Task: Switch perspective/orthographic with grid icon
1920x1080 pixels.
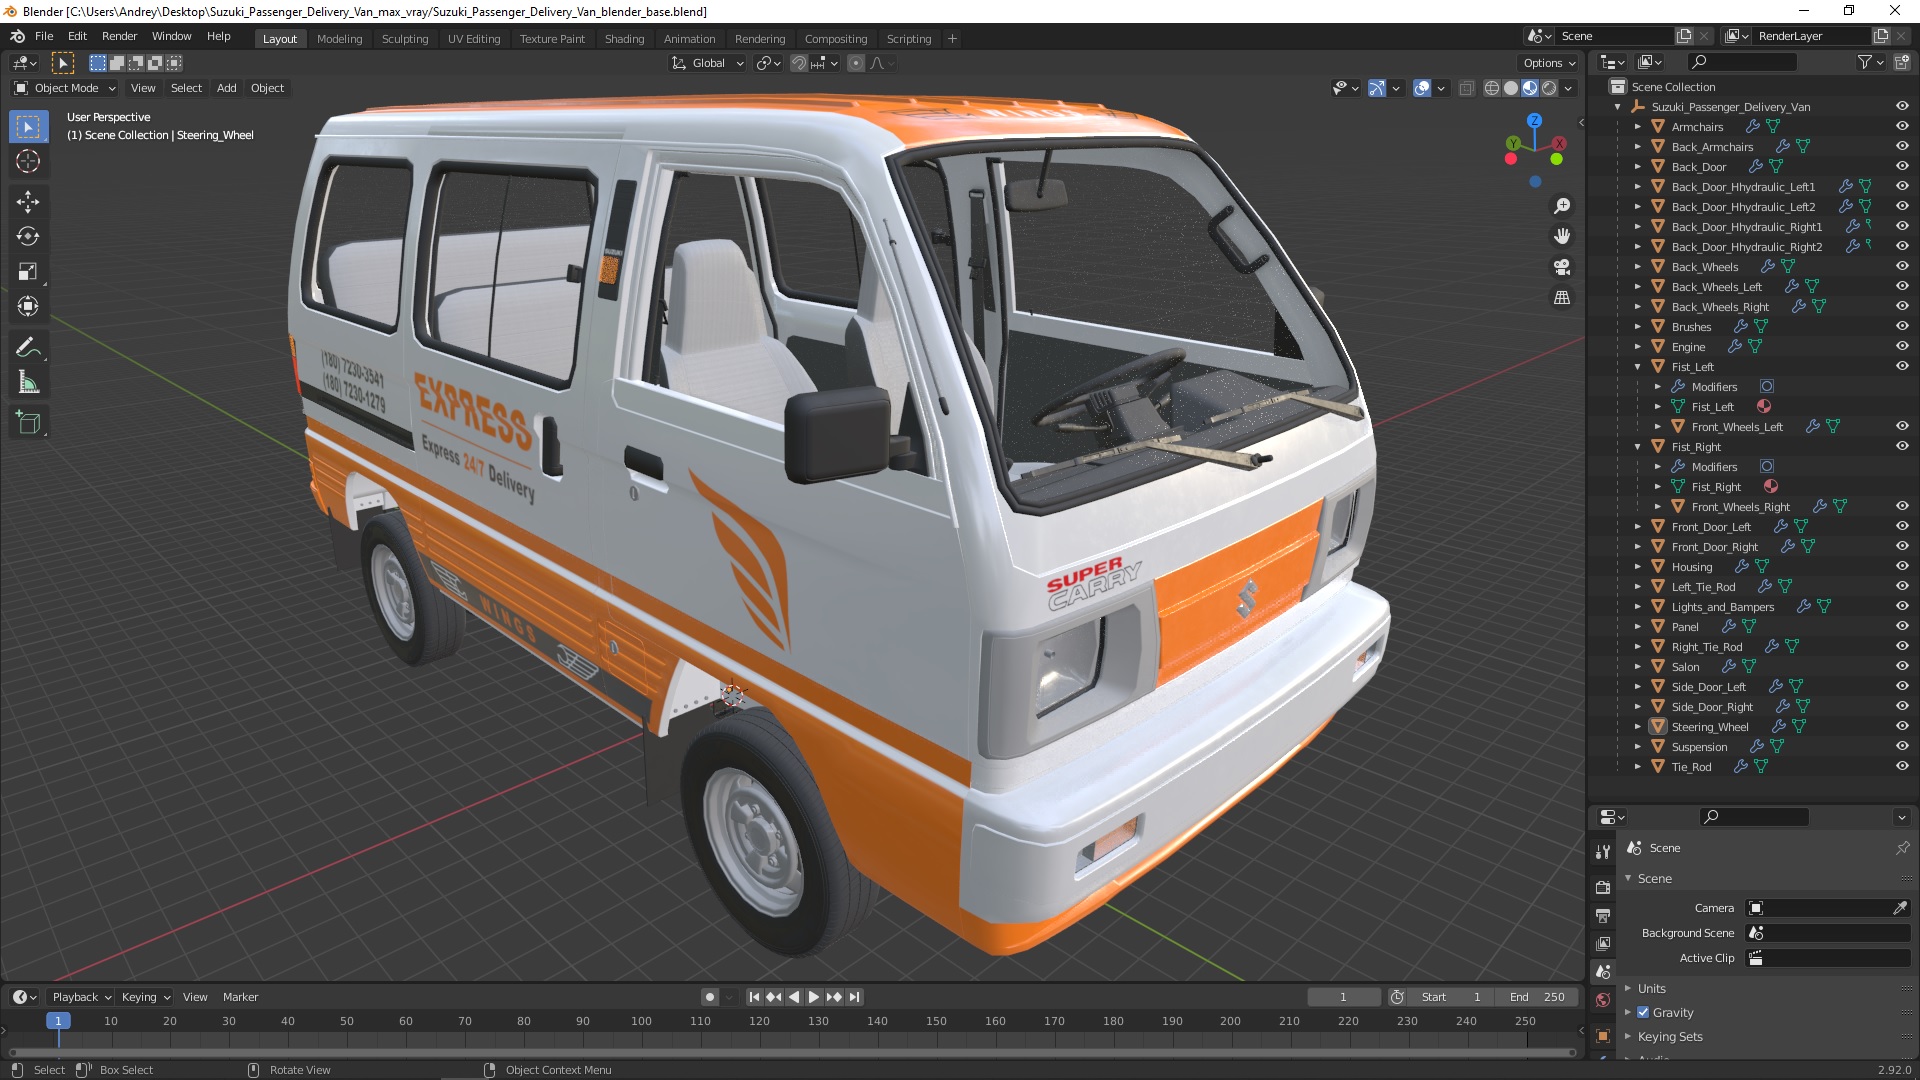Action: pyautogui.click(x=1561, y=297)
